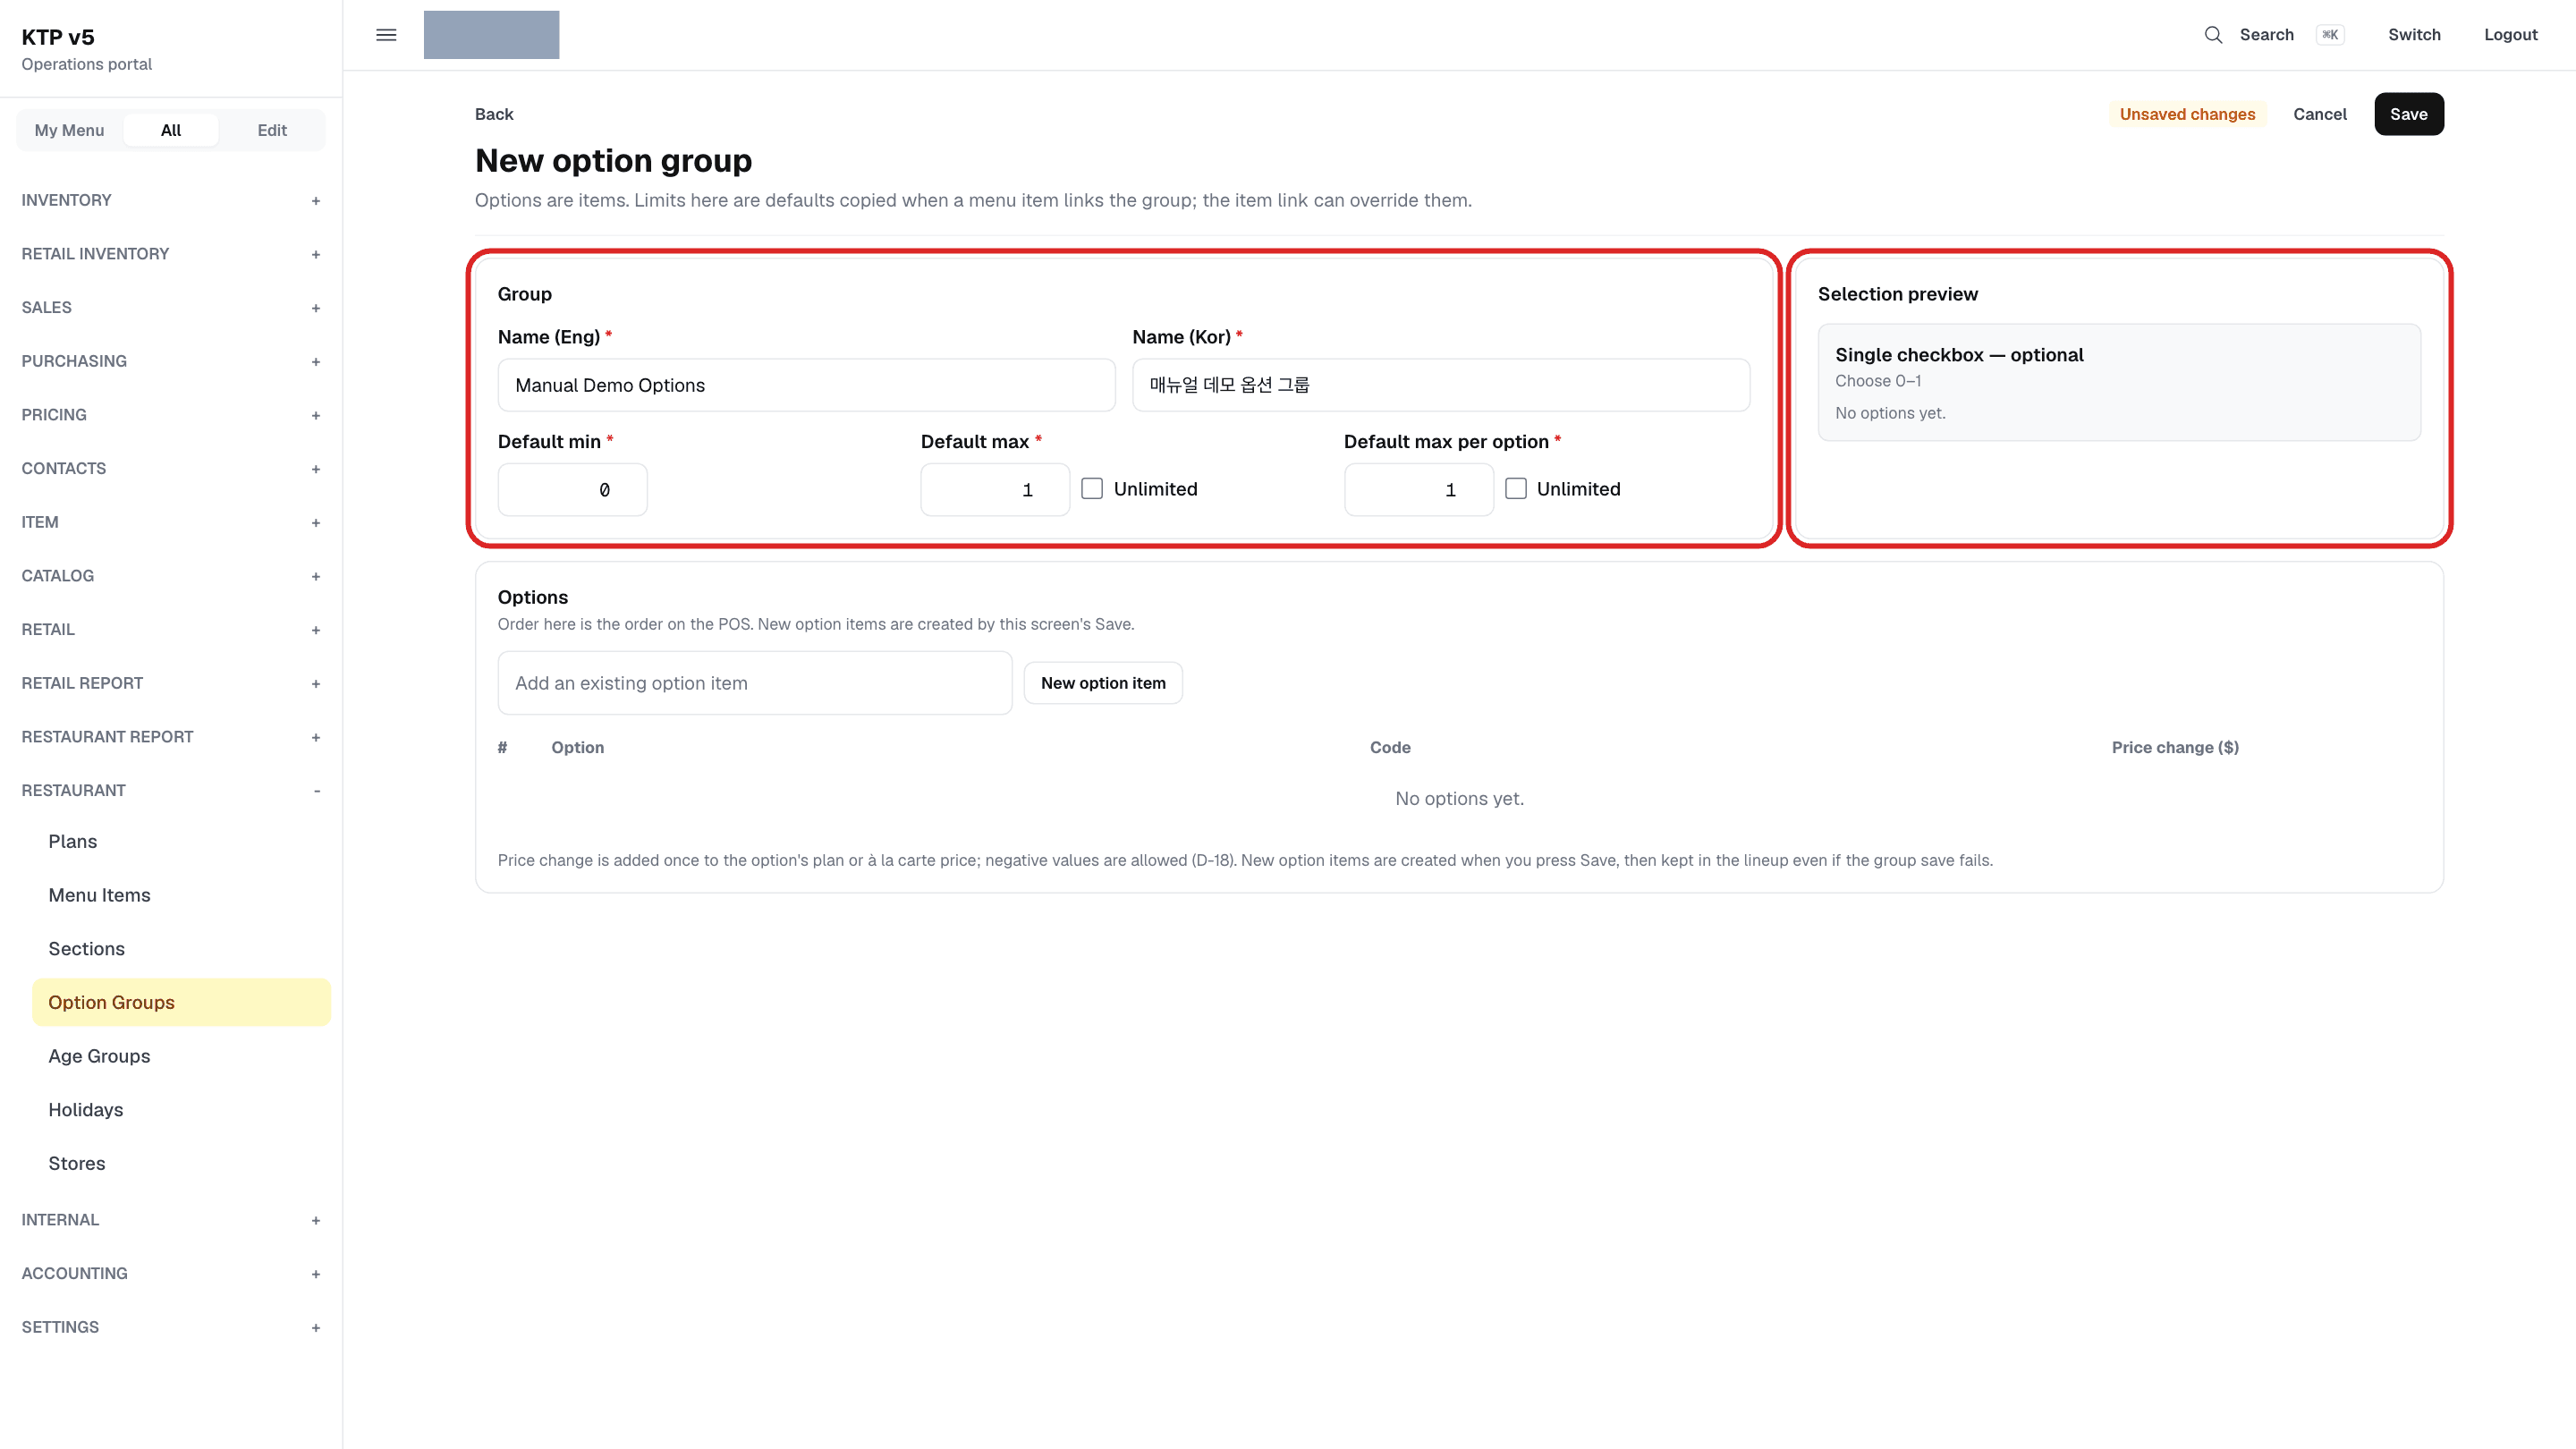The image size is (2576, 1449).
Task: Expand the INVENTORY section
Action: (171, 200)
